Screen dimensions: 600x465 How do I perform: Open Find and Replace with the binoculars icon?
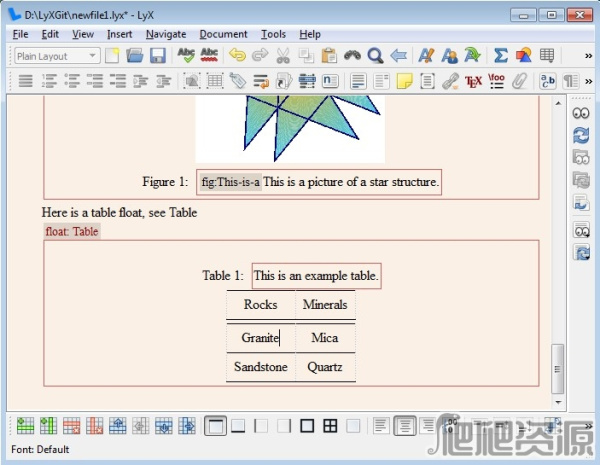[353, 56]
